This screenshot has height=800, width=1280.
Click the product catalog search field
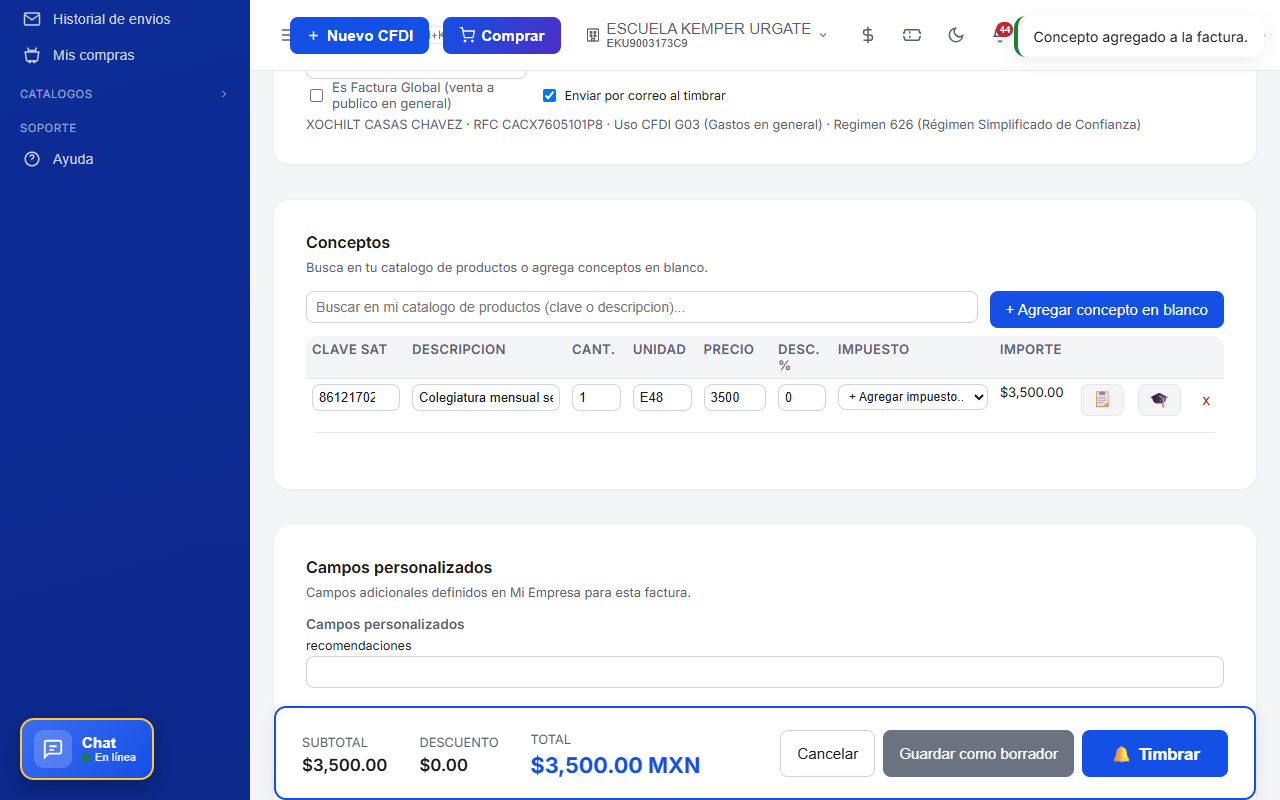(642, 307)
